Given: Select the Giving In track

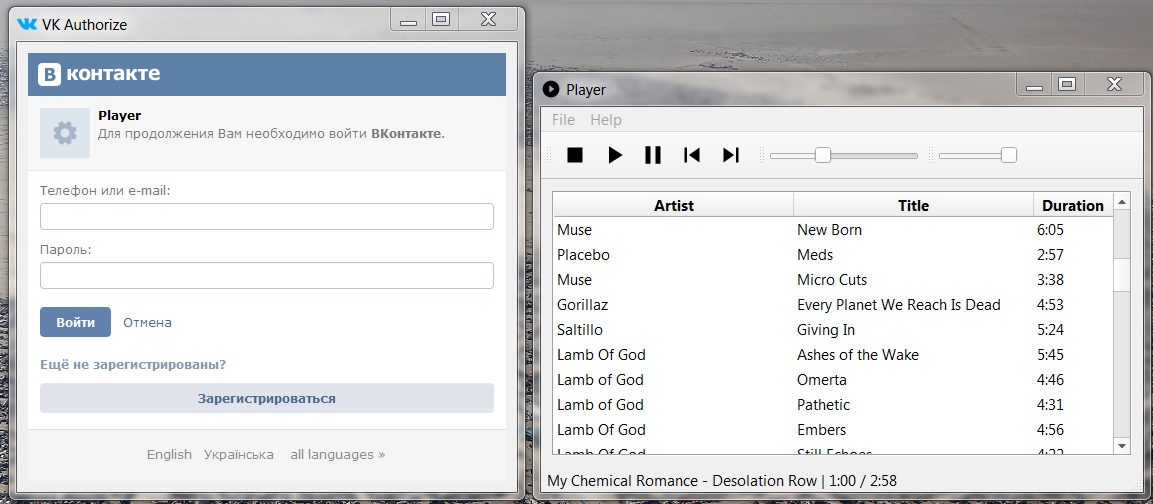Looking at the screenshot, I should pyautogui.click(x=826, y=330).
